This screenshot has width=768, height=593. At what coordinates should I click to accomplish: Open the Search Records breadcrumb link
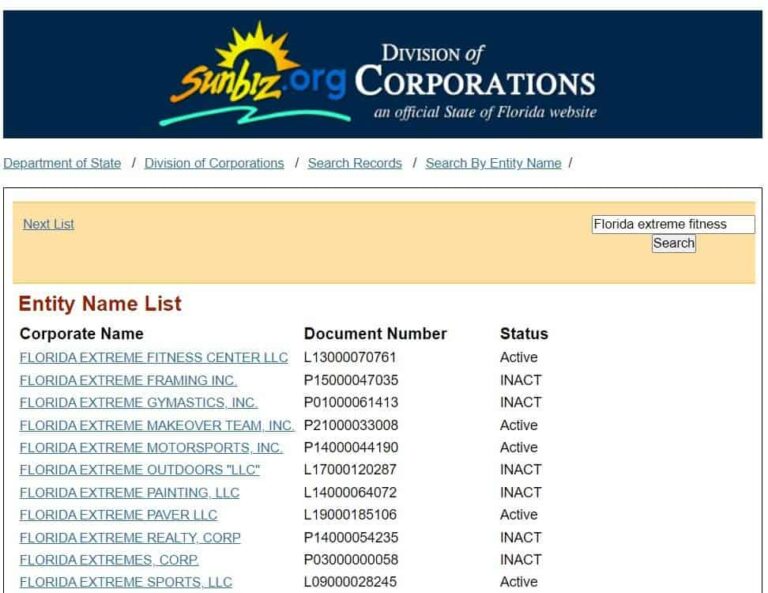pos(354,163)
